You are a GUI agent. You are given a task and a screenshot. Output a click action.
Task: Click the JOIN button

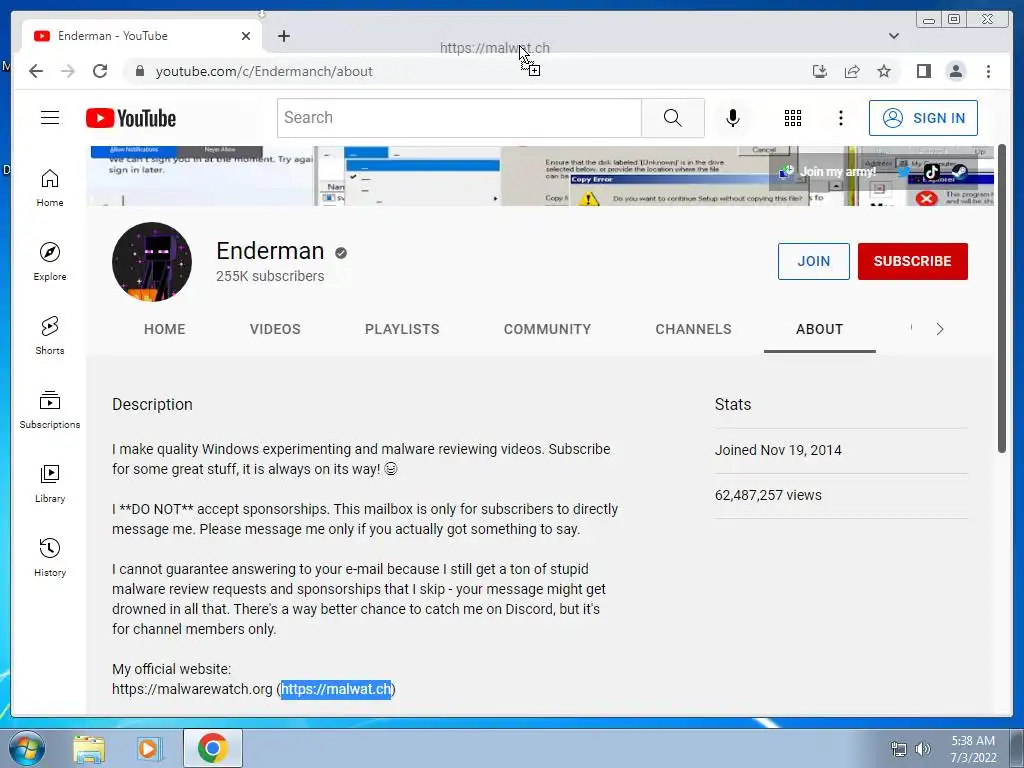(x=814, y=261)
